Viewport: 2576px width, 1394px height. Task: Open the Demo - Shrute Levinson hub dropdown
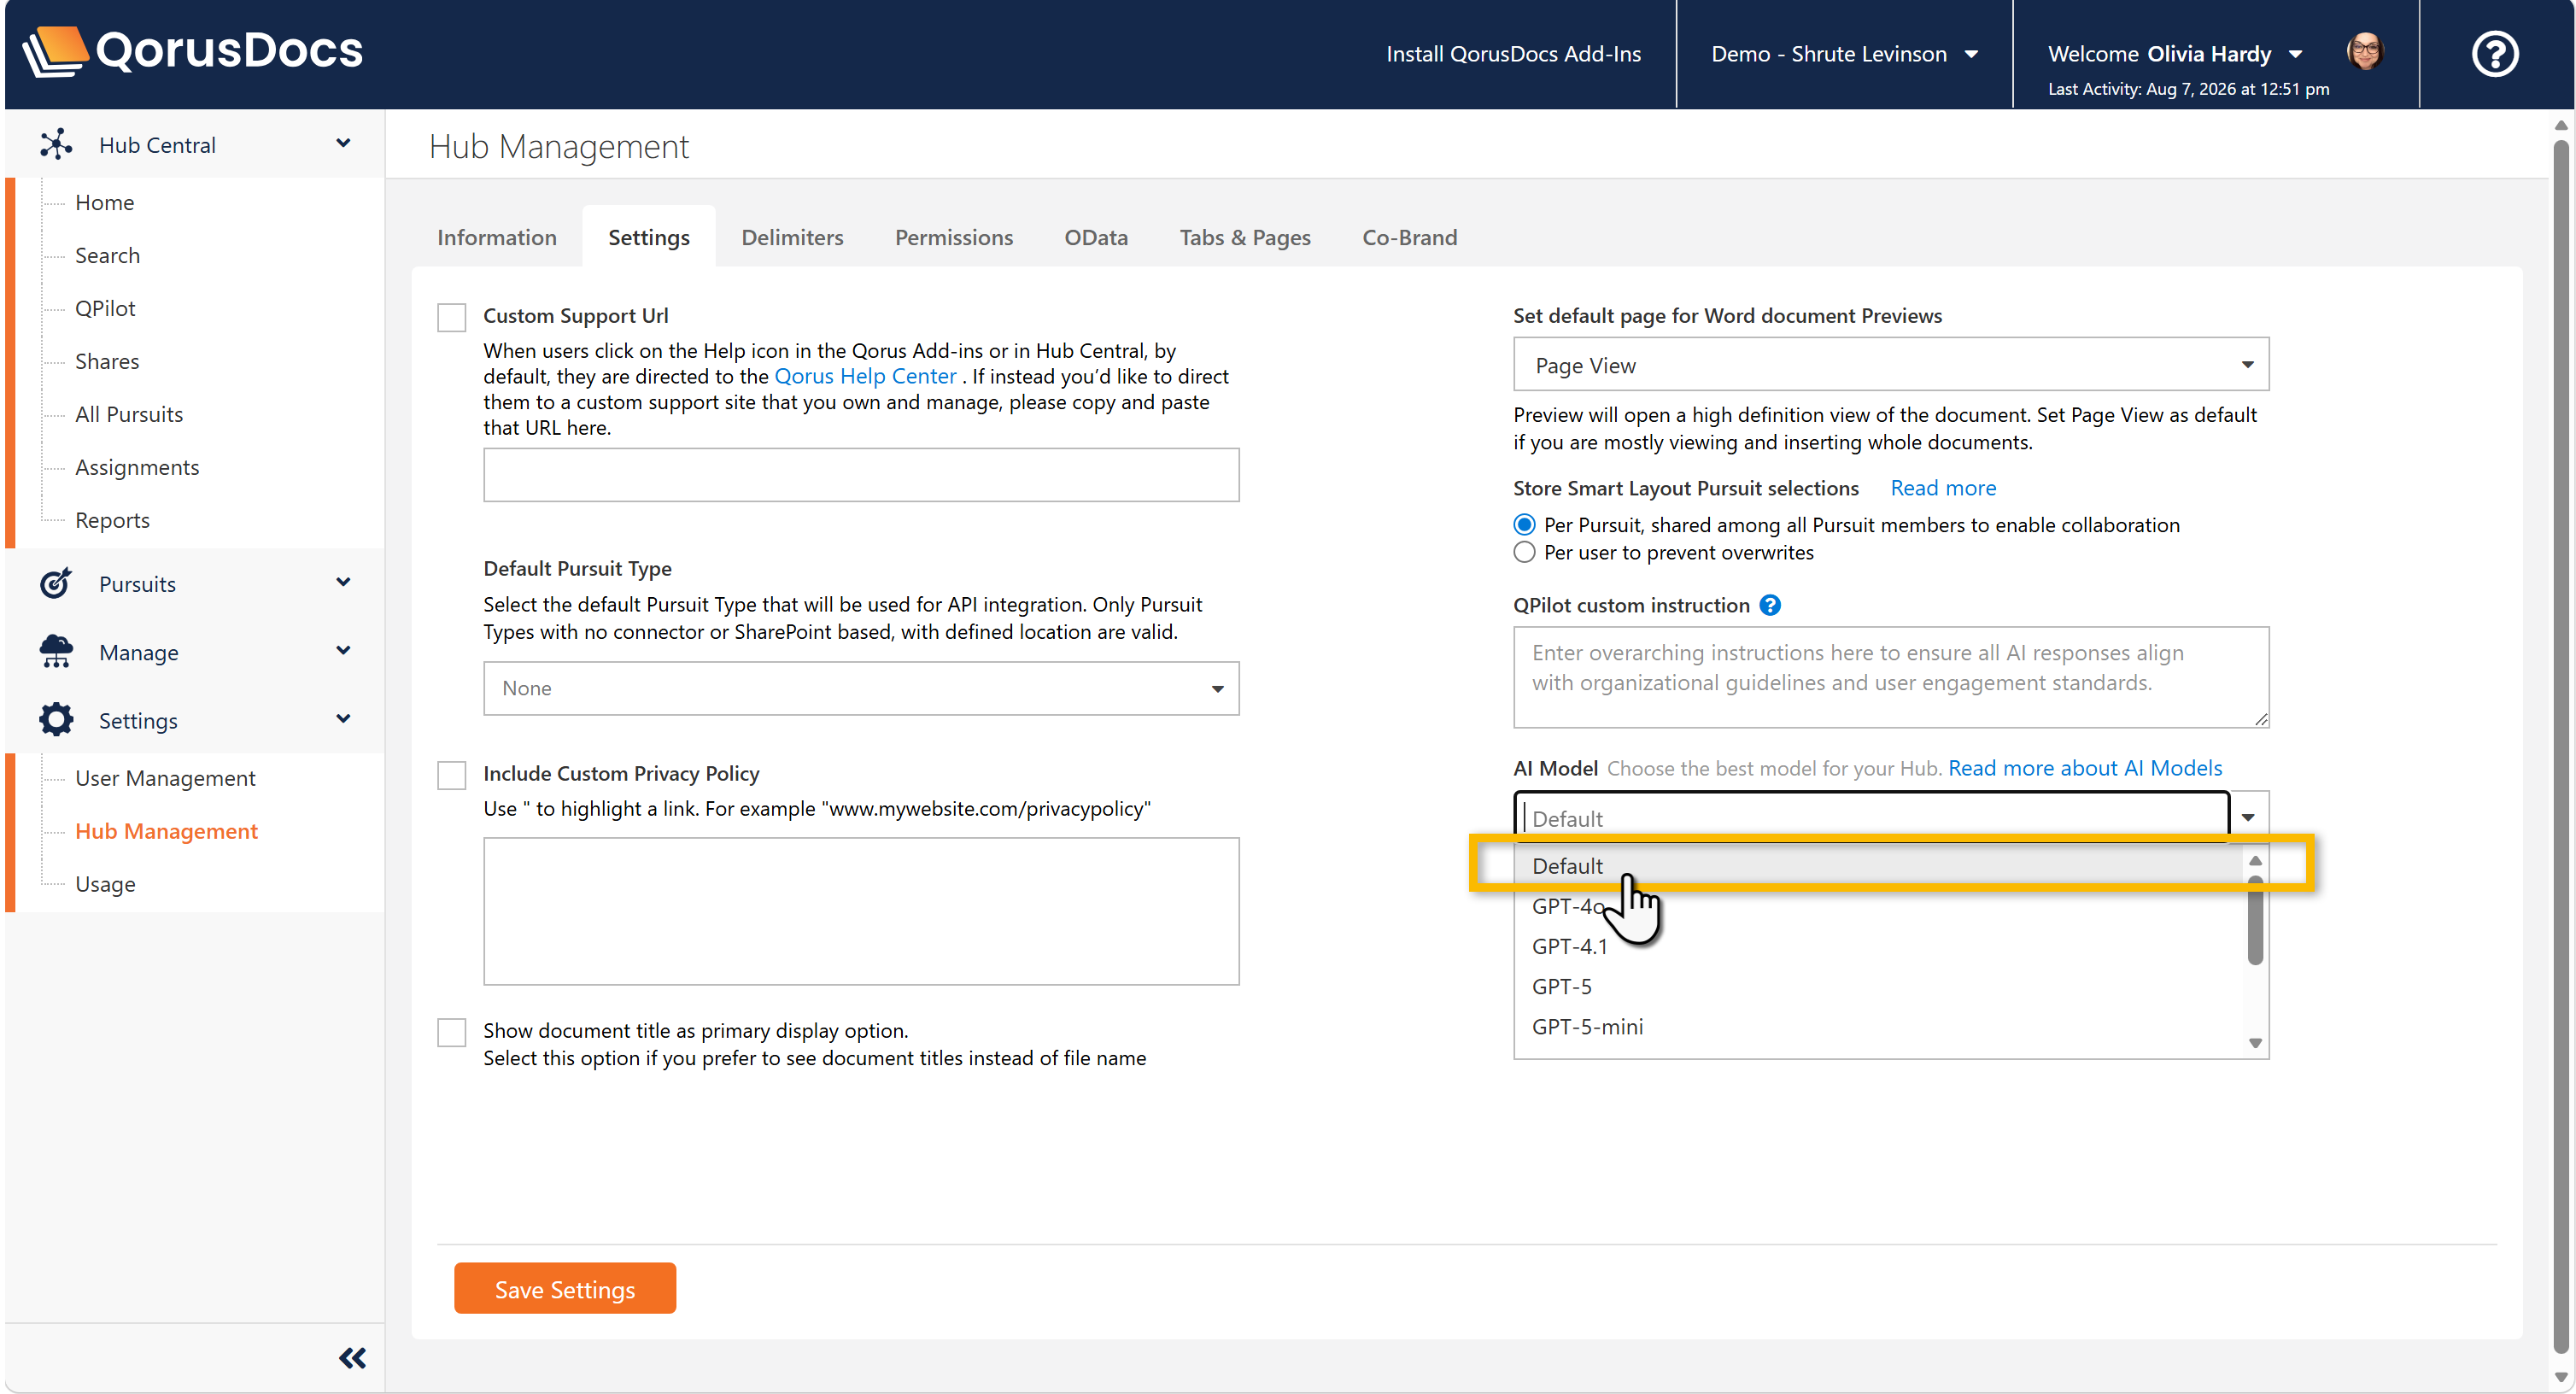(1845, 54)
